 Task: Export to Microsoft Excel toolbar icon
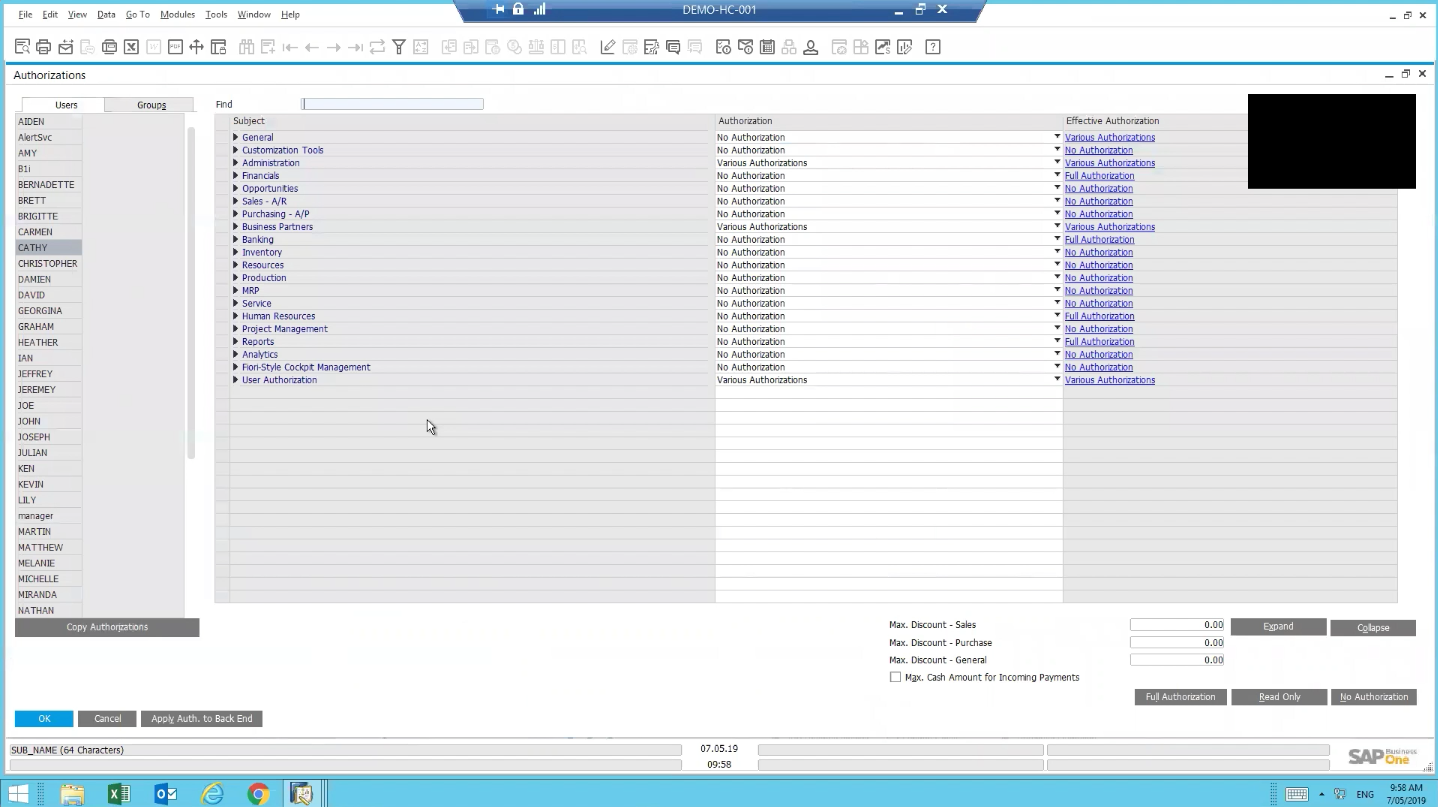[131, 47]
